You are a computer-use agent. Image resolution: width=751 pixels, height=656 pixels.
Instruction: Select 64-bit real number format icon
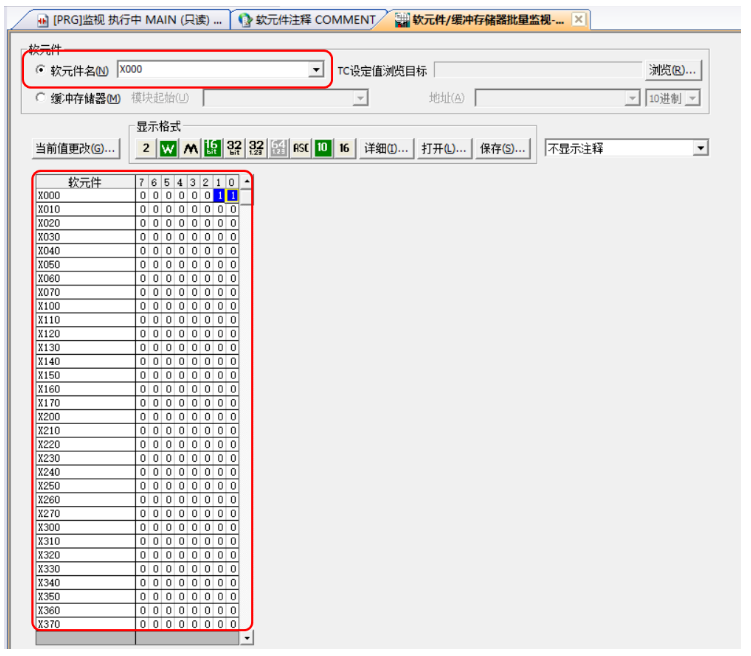click(x=278, y=148)
